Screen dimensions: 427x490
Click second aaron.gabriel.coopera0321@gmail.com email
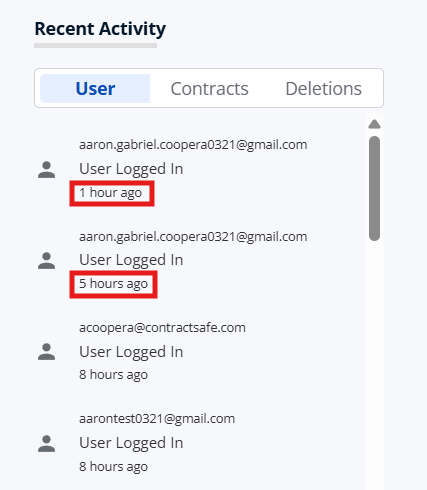[x=193, y=237]
